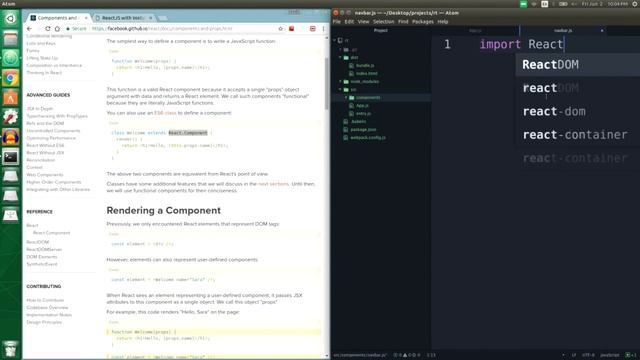The width and height of the screenshot is (640, 360).
Task: Select ReactDOM autocomplete suggestion
Action: 577,64
